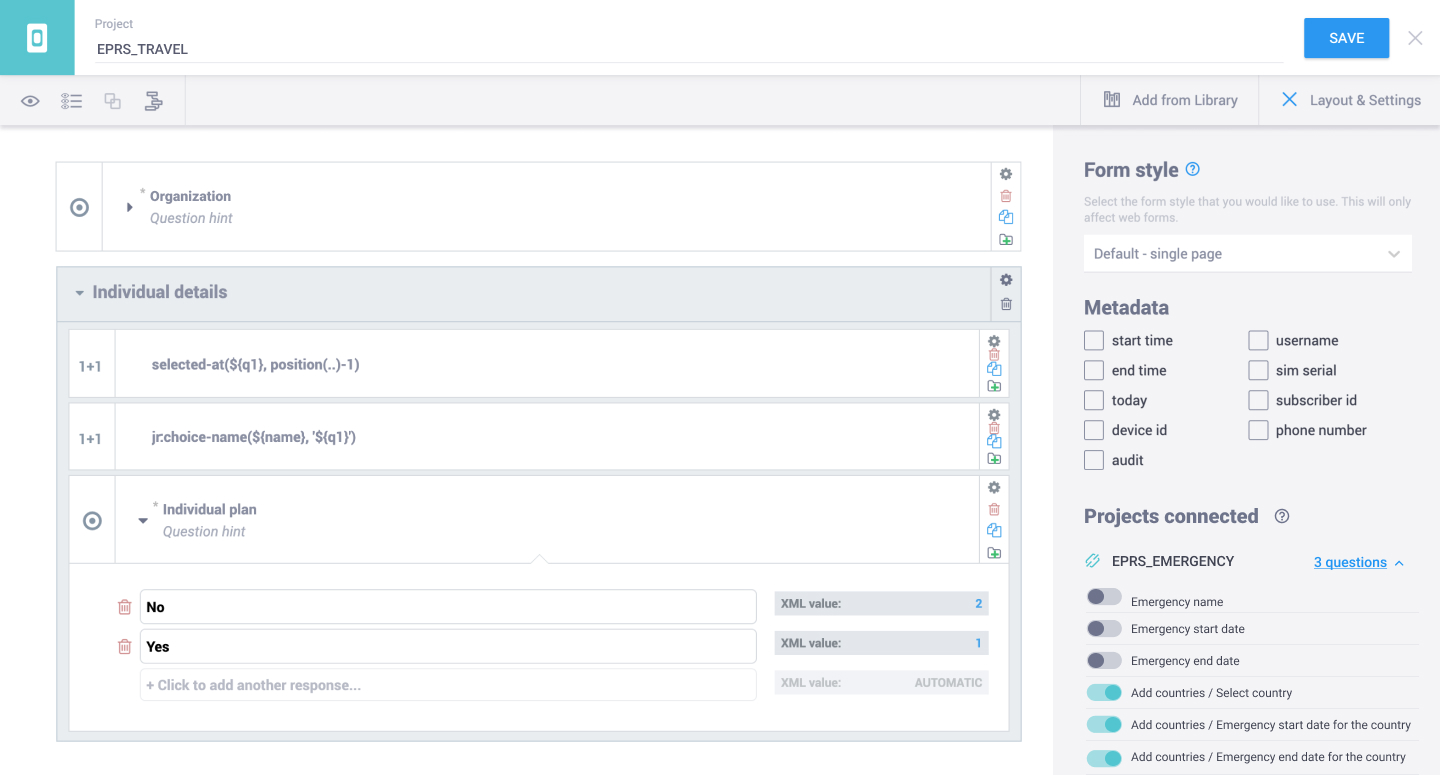1440x775 pixels.
Task: Collapse the Individual details group
Action: tap(79, 292)
